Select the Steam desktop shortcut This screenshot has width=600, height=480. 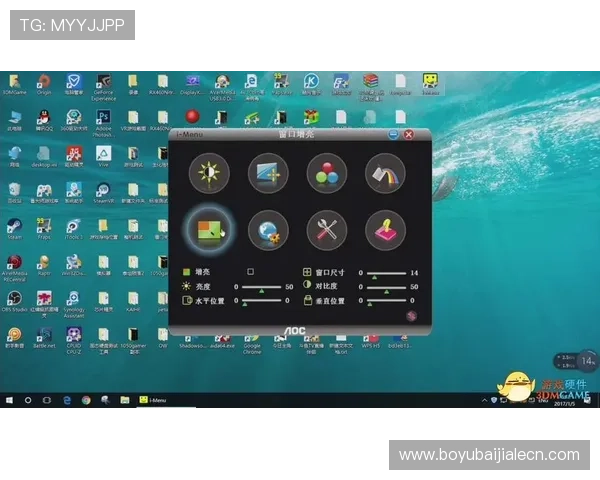(15, 227)
